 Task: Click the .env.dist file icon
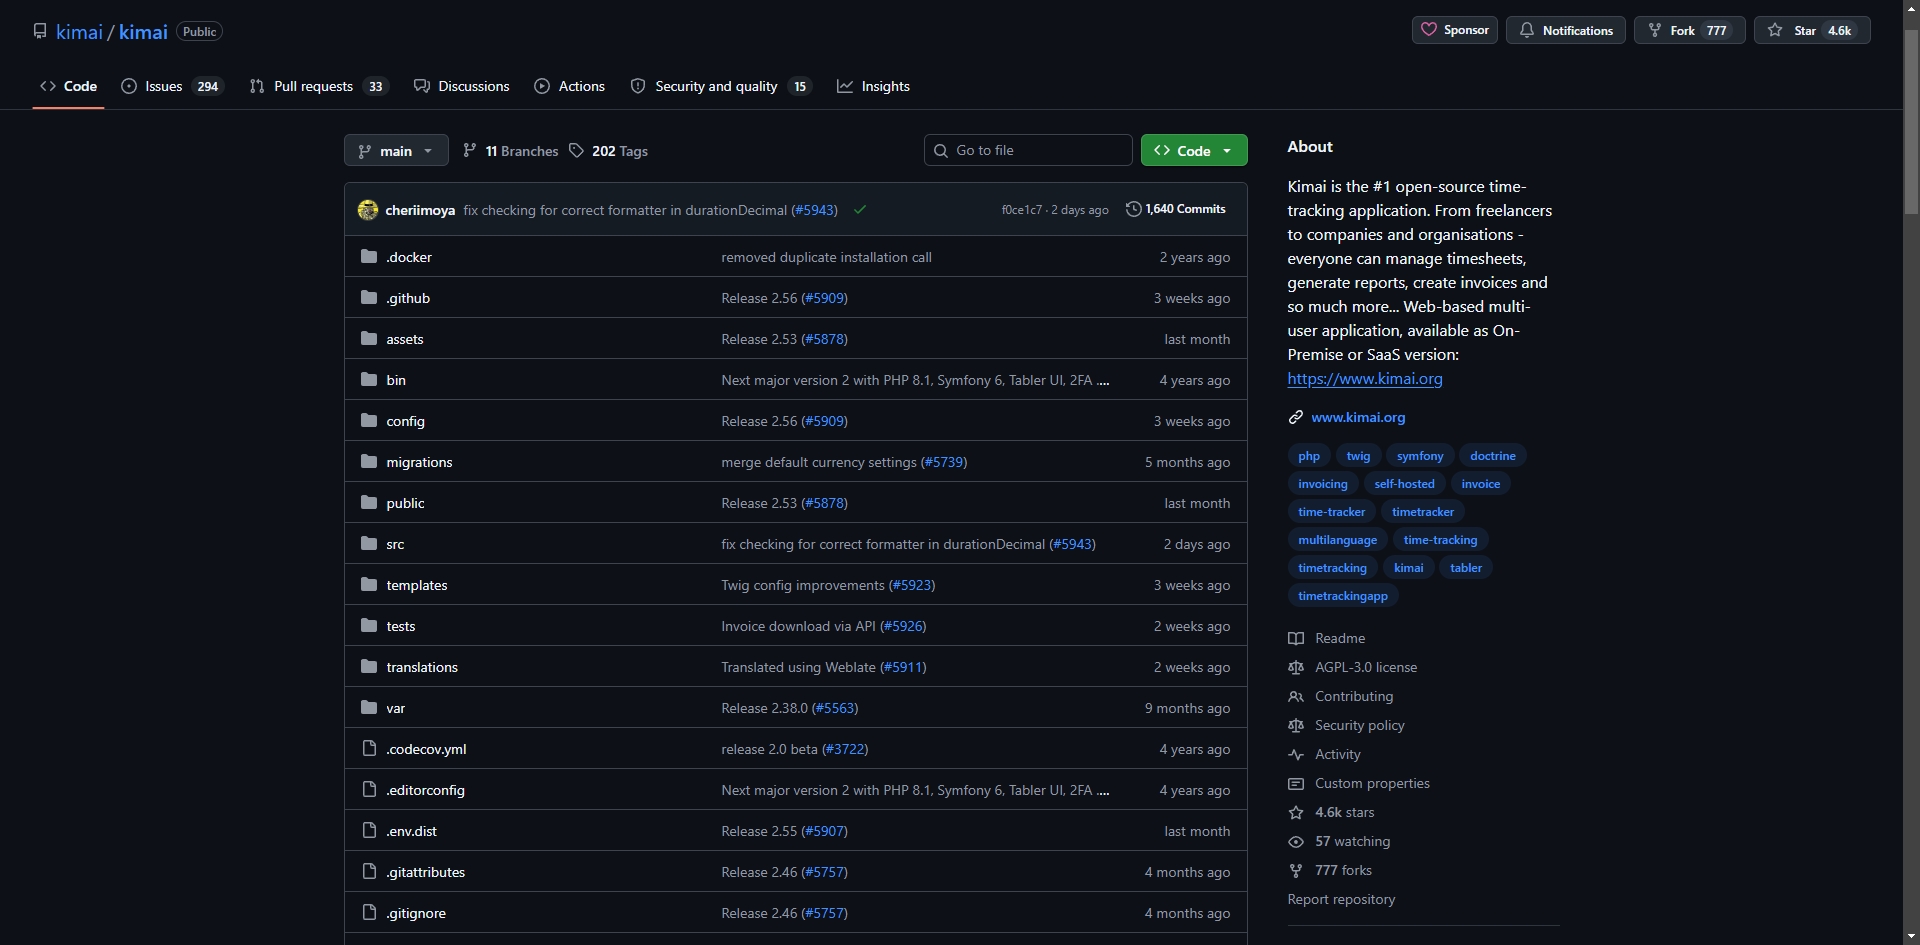click(x=369, y=830)
